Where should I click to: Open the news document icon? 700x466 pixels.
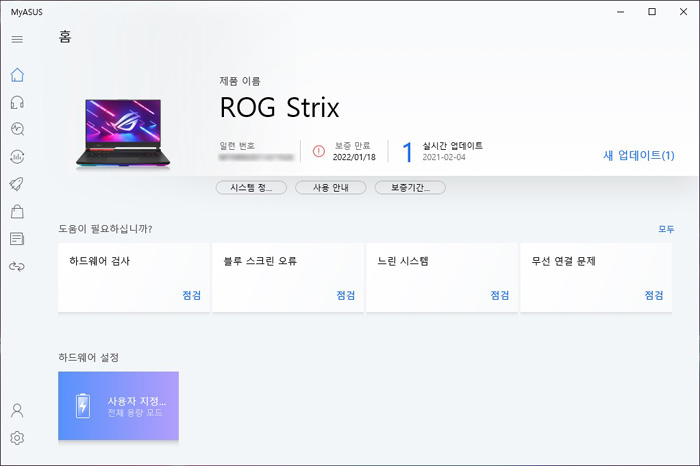(x=17, y=239)
